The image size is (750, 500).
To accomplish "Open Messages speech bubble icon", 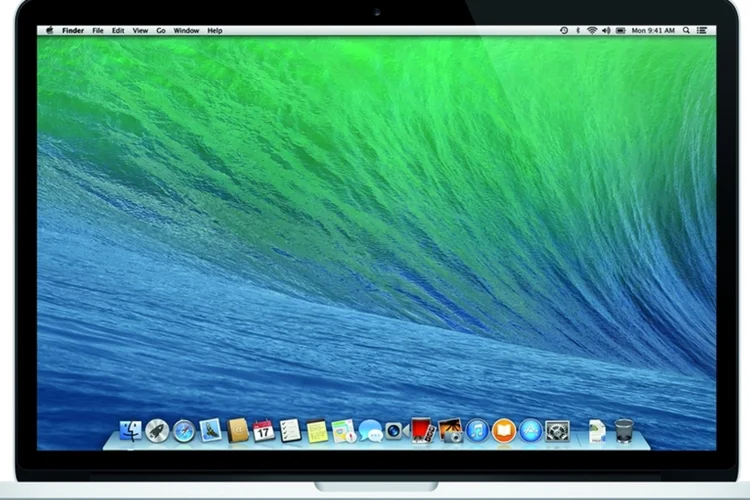I will tap(370, 431).
